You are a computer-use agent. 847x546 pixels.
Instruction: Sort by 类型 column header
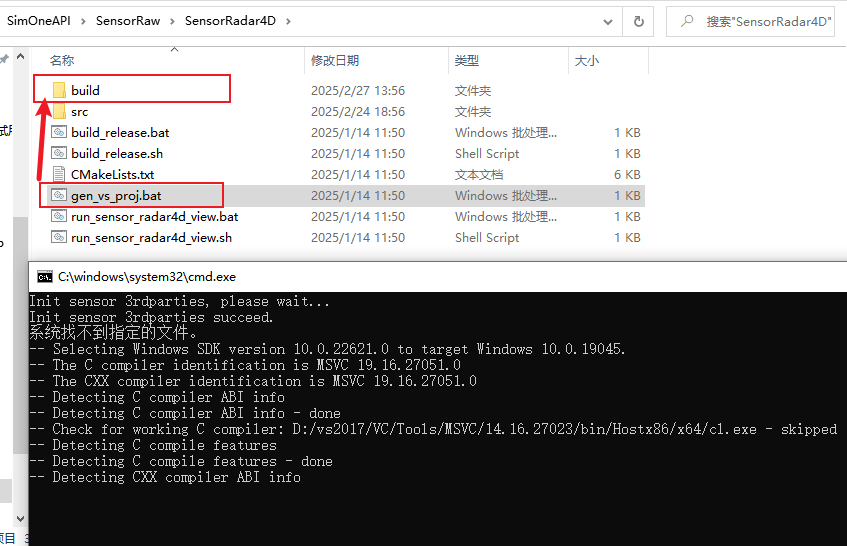coord(467,60)
